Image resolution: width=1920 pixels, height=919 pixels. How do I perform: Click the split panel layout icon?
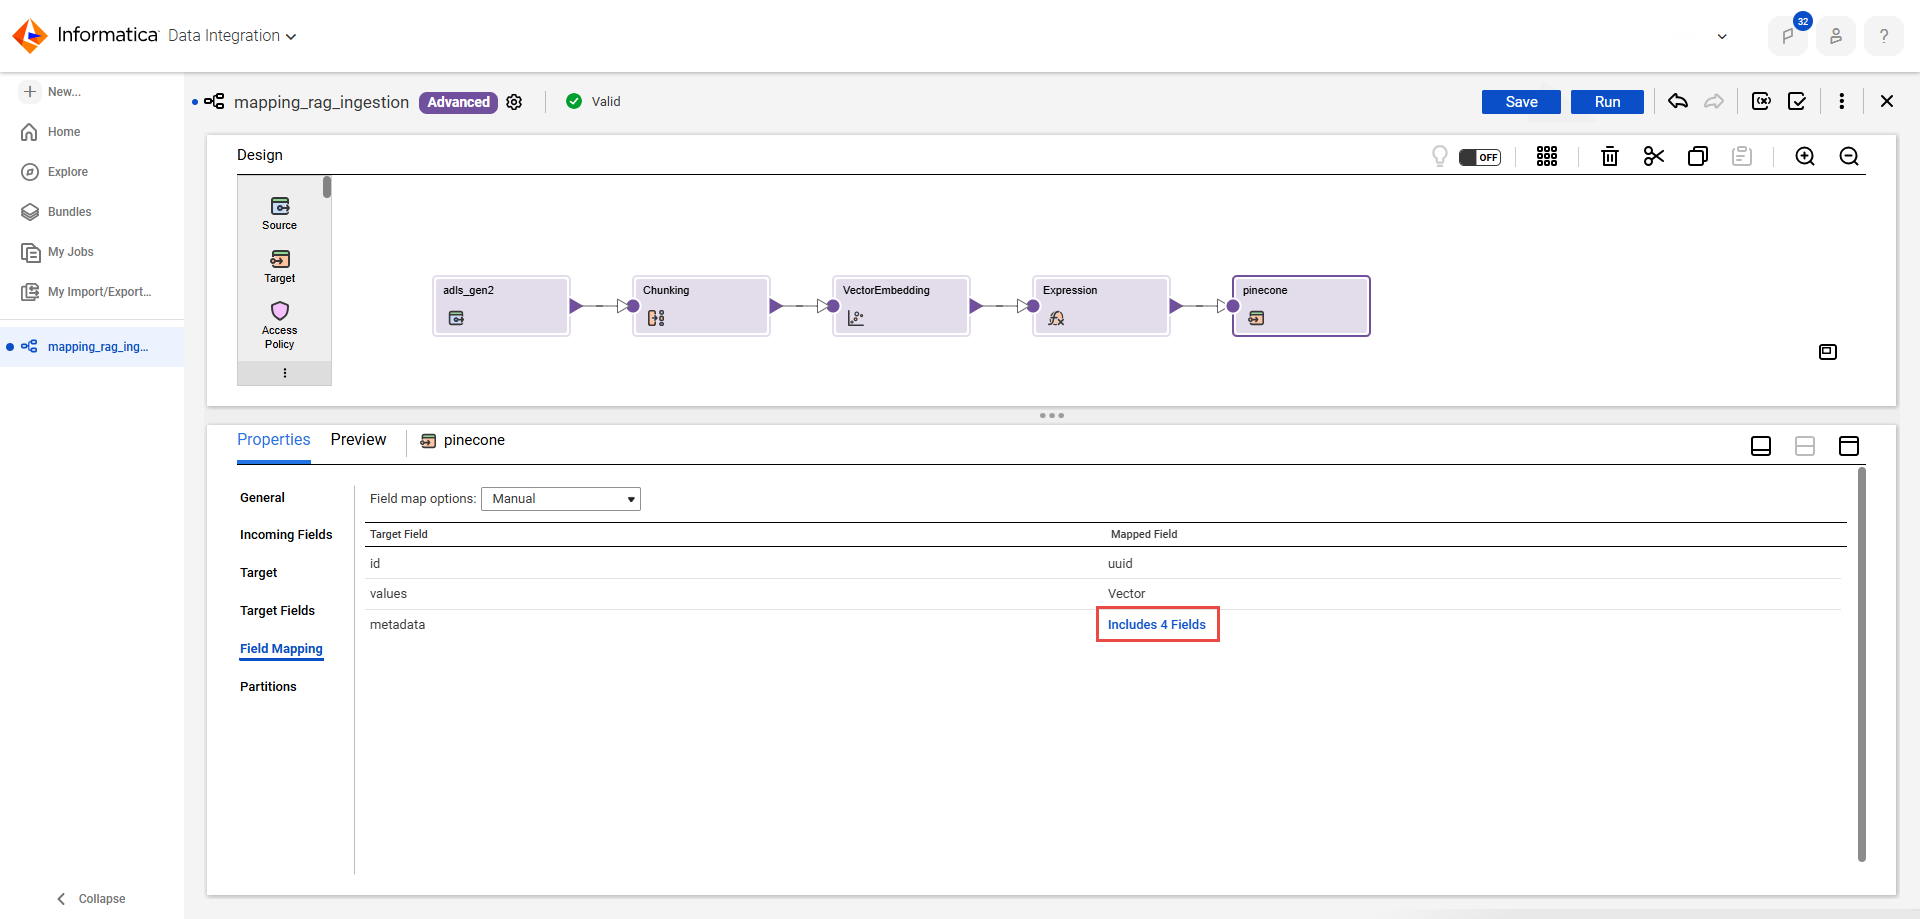point(1805,446)
